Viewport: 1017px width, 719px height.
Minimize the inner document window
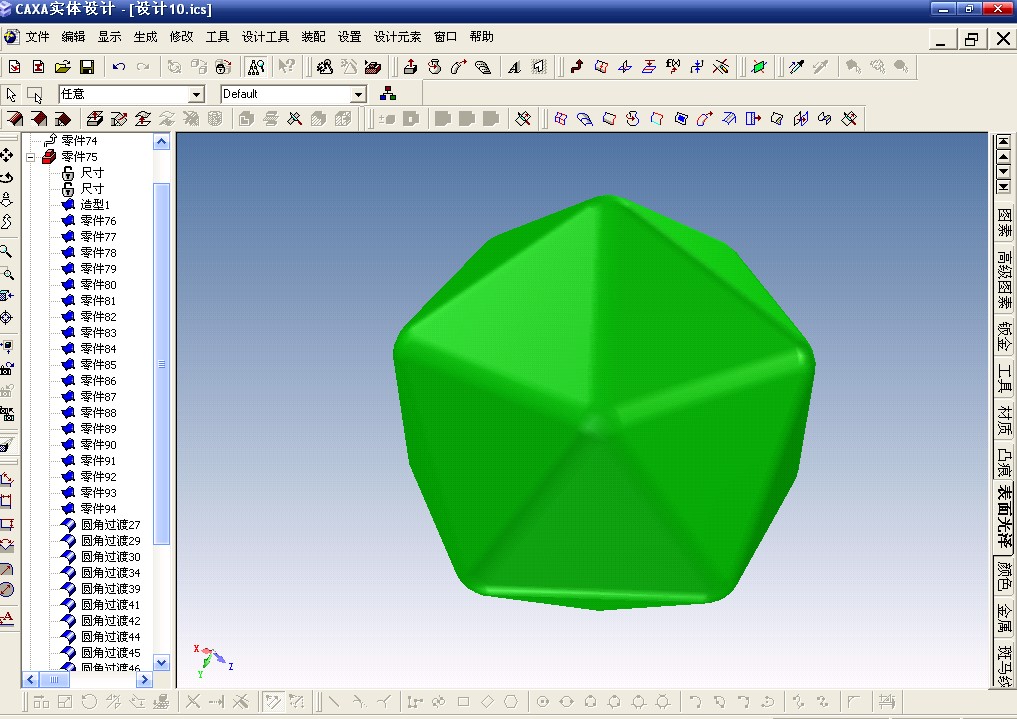941,39
